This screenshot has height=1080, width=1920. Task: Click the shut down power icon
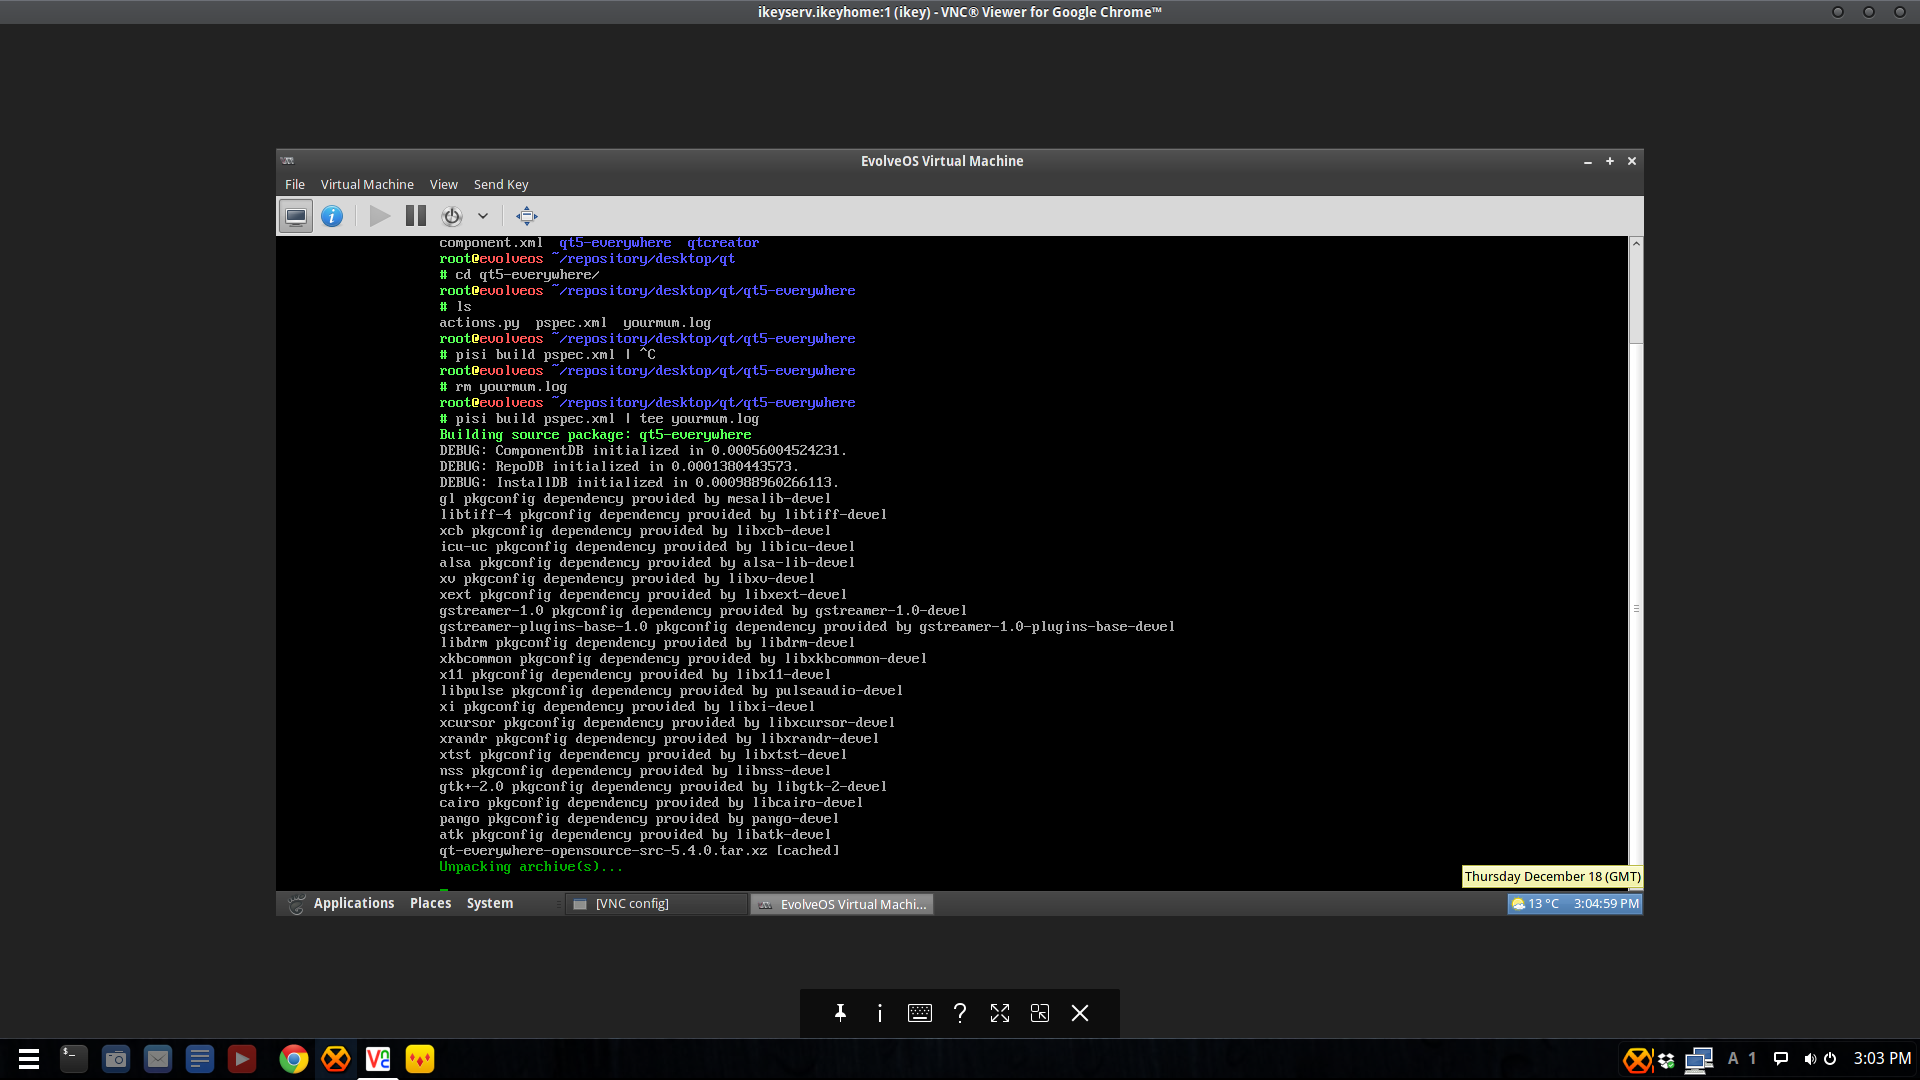[x=452, y=216]
